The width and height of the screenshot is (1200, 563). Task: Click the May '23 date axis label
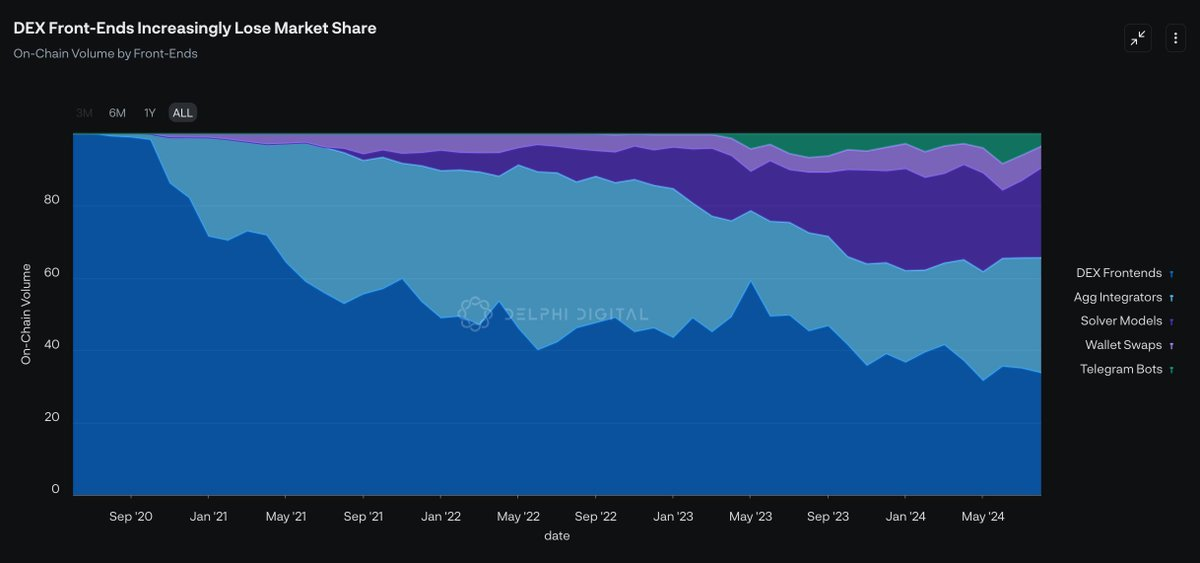(750, 517)
